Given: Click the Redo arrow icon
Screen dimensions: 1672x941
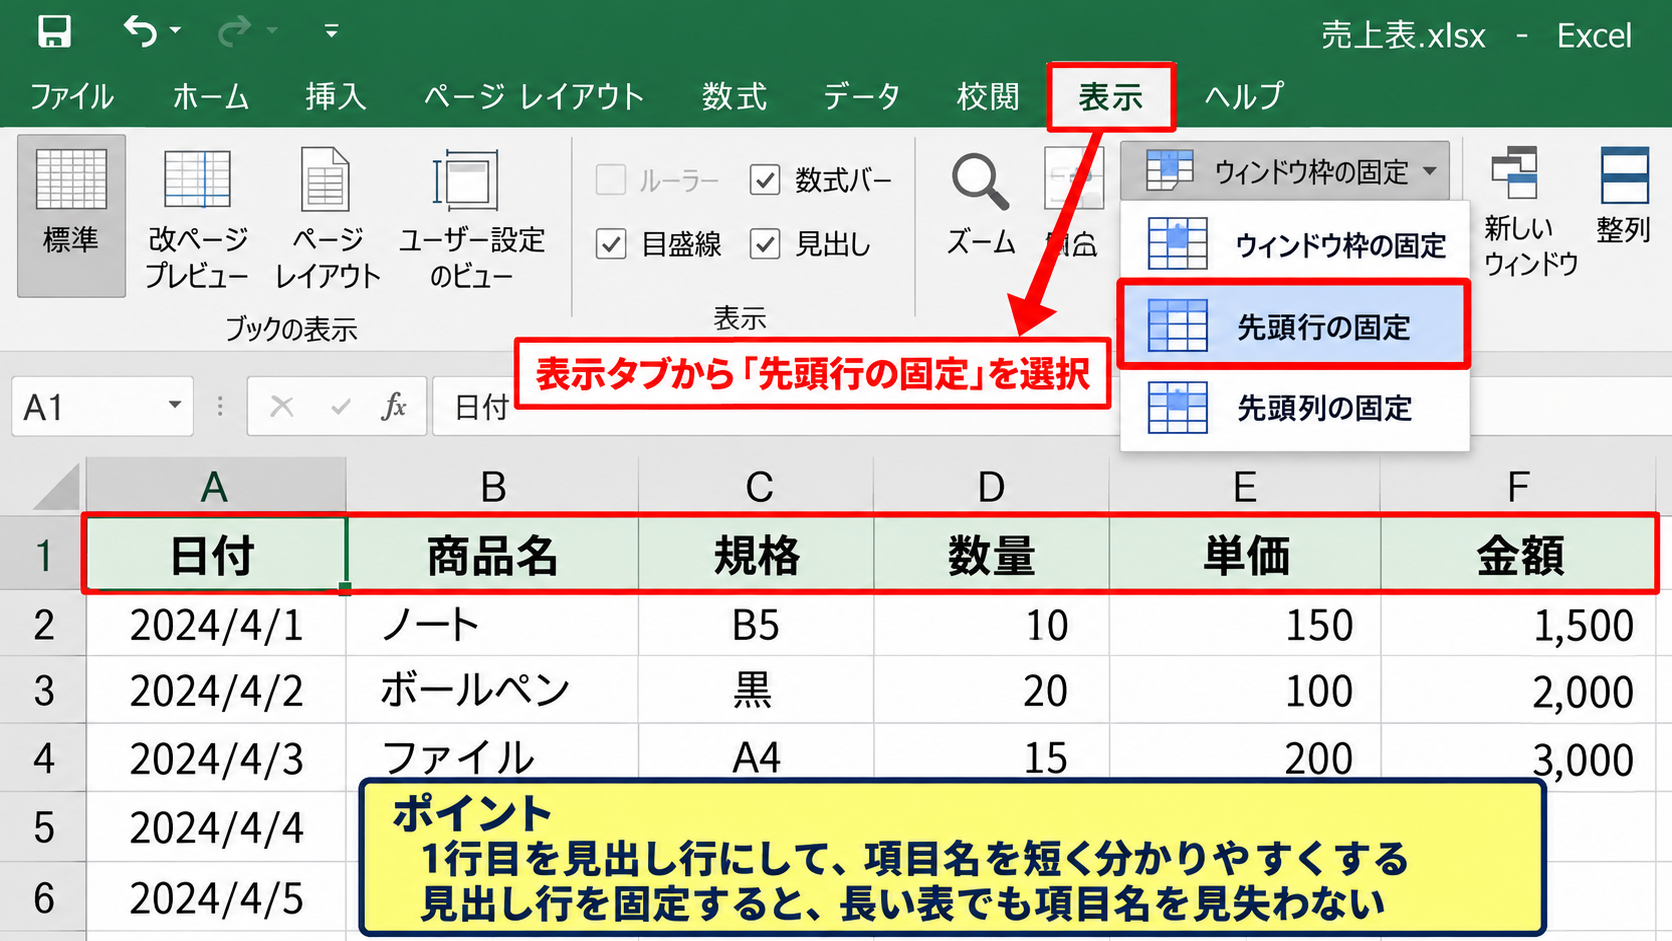Looking at the screenshot, I should (234, 31).
